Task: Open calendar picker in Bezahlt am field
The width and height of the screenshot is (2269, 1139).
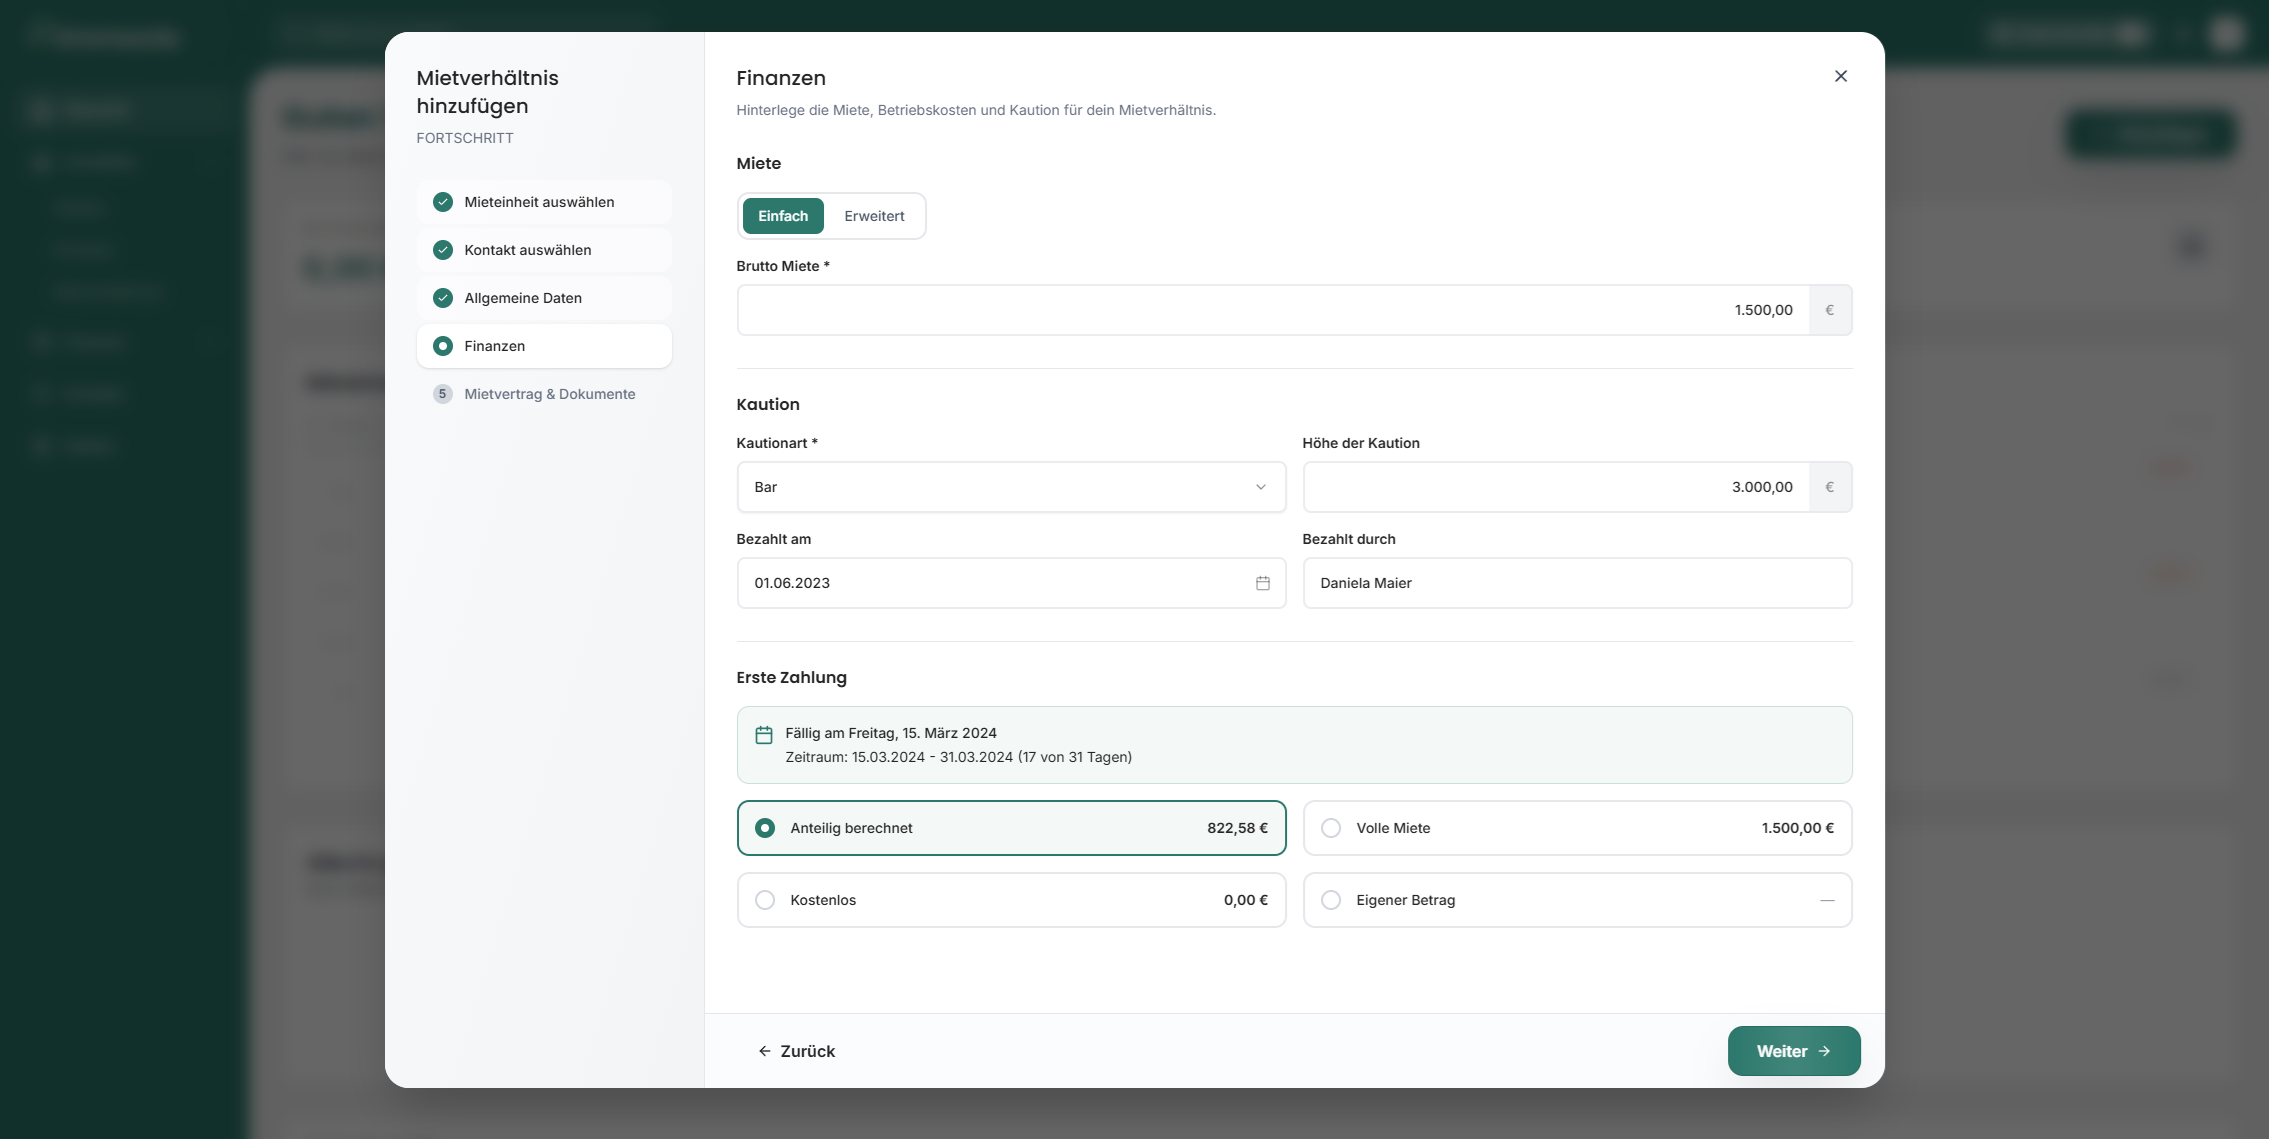Action: pyautogui.click(x=1263, y=583)
